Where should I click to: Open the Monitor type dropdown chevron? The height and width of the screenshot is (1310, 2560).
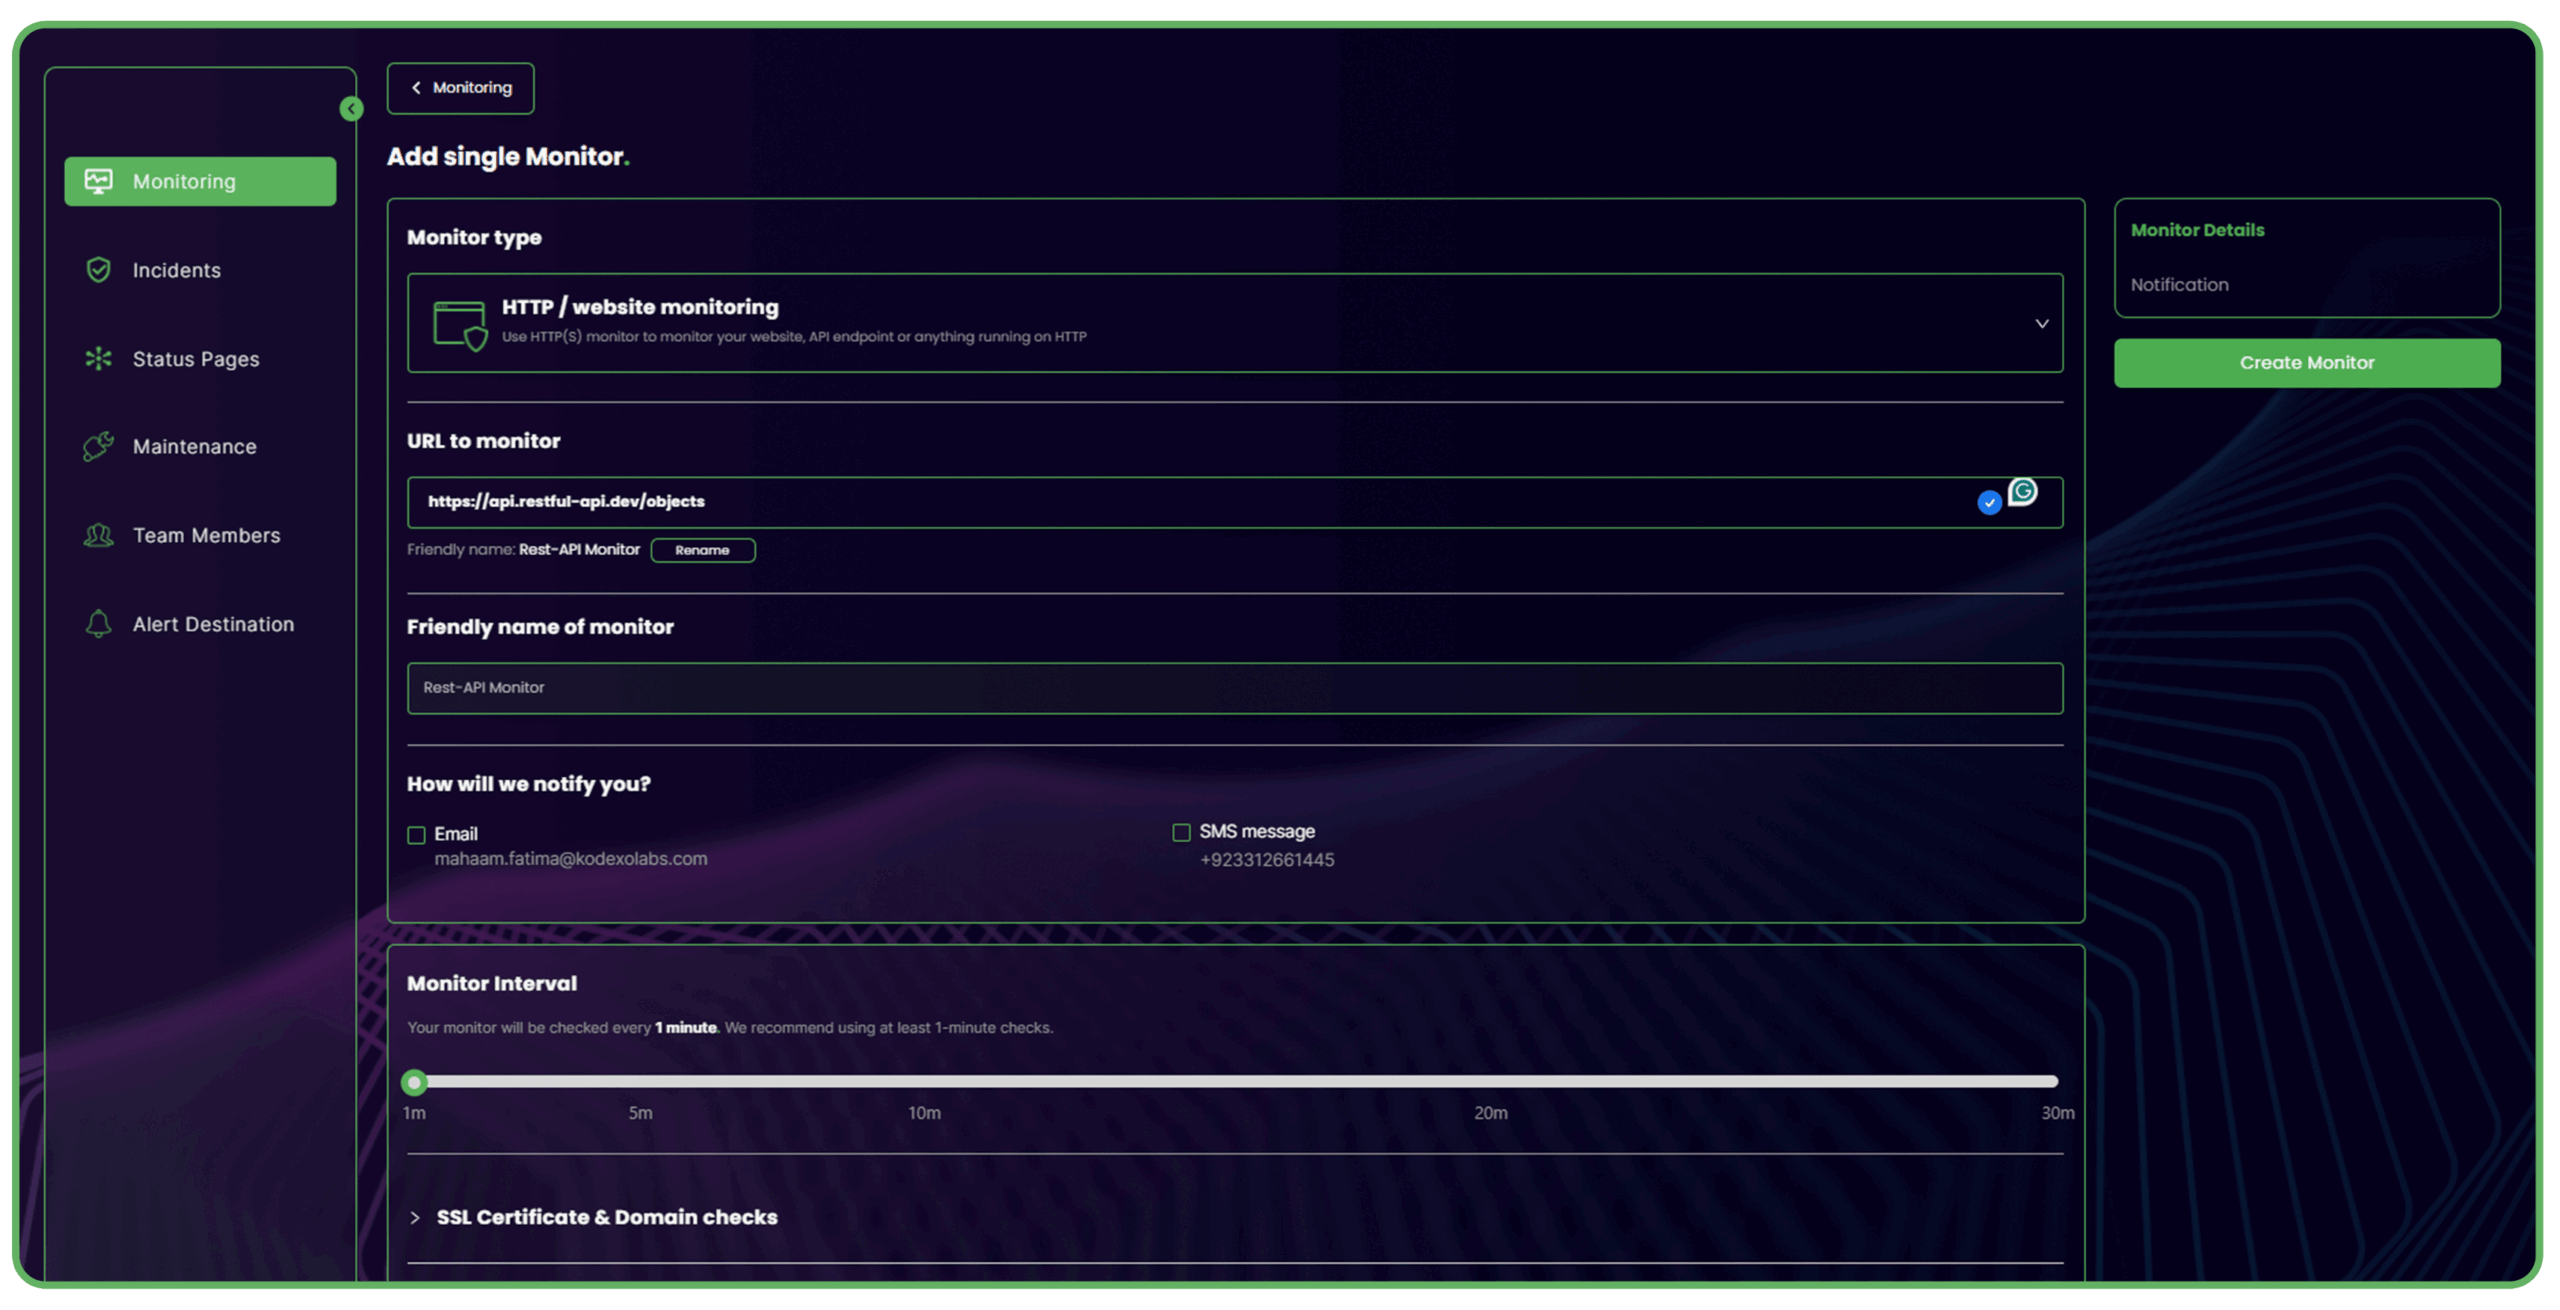click(x=2041, y=324)
